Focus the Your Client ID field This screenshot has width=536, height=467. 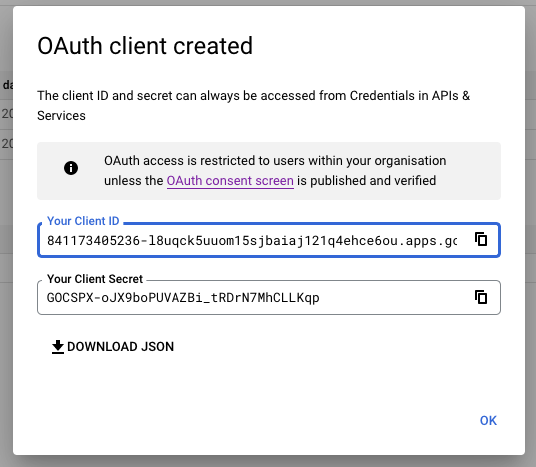click(269, 240)
